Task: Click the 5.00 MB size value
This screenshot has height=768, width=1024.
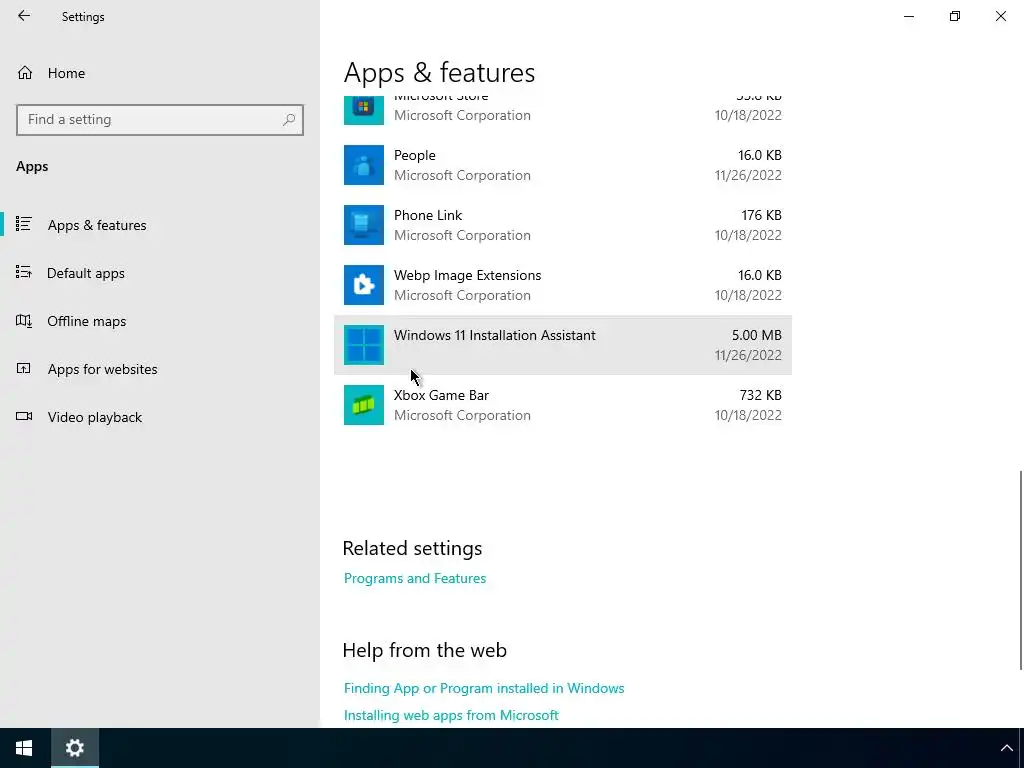Action: pyautogui.click(x=756, y=335)
